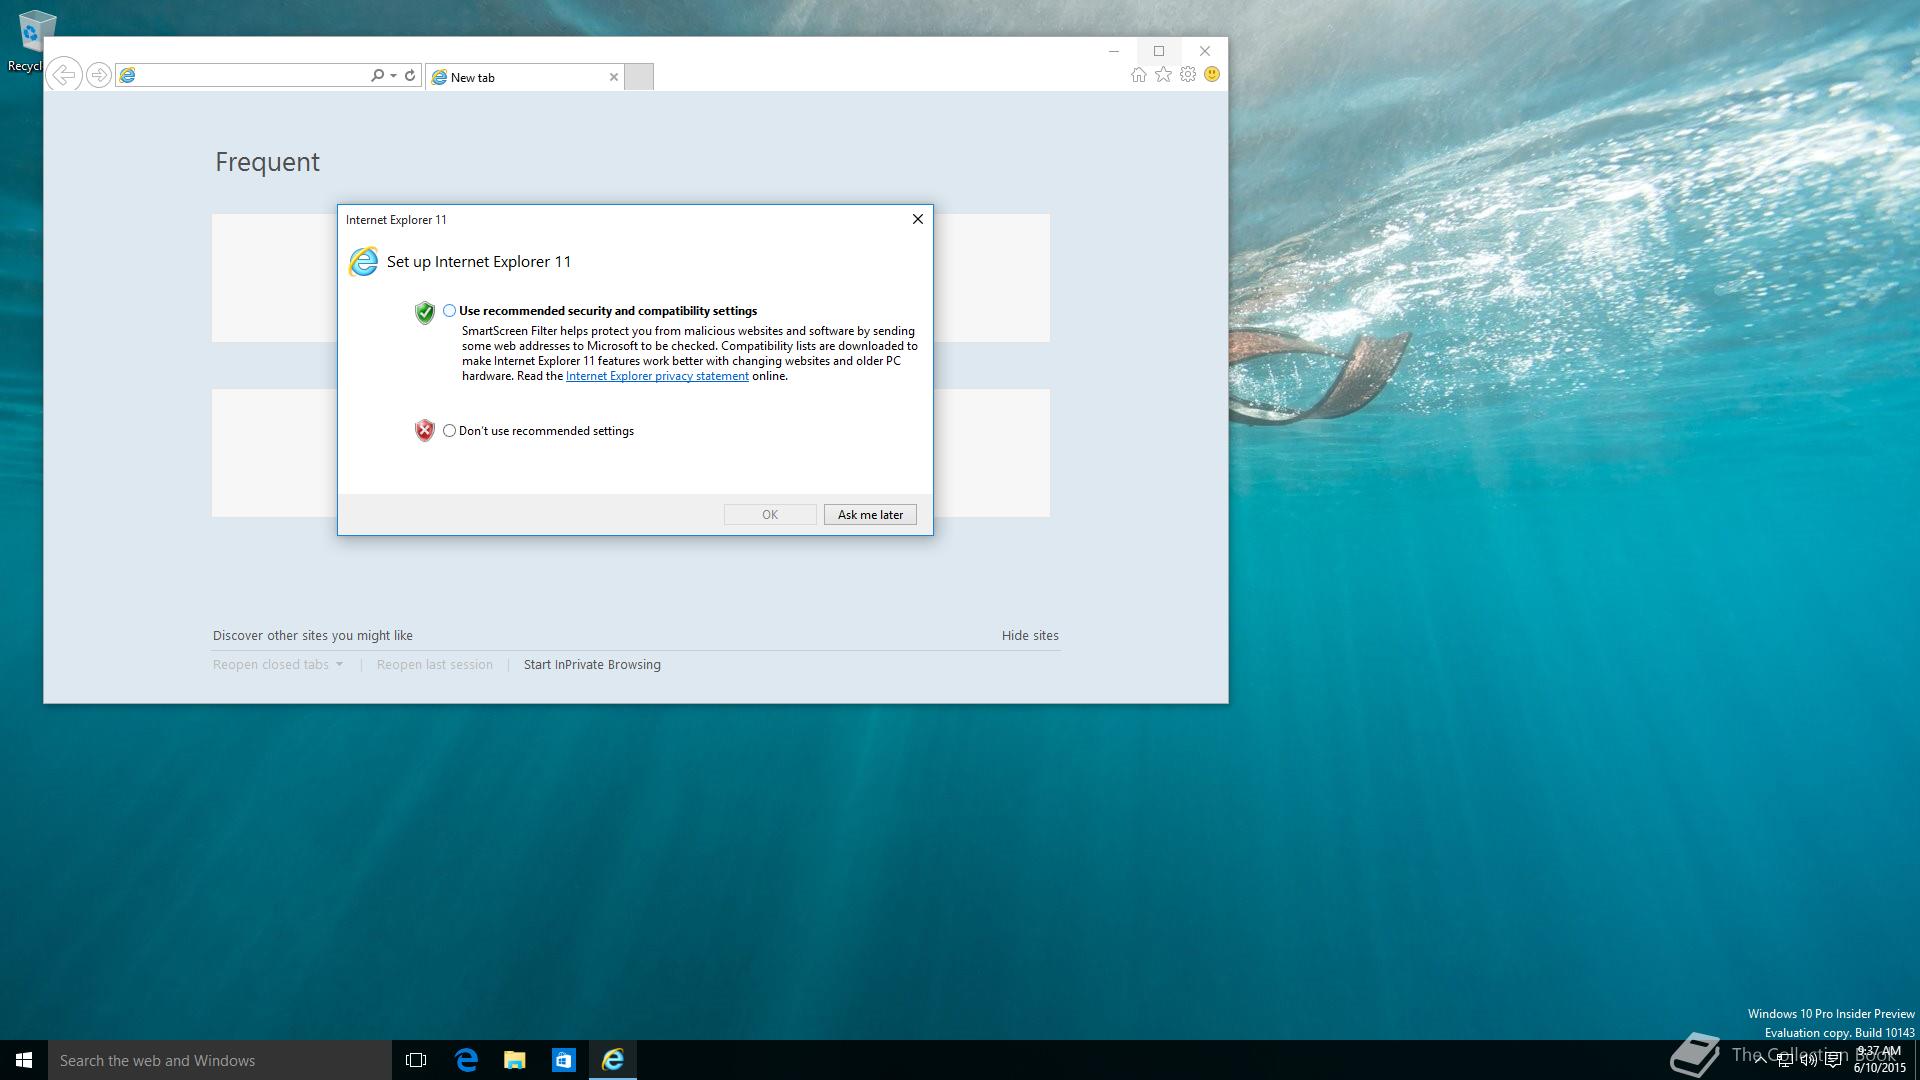Click Reopen last session link
This screenshot has height=1080, width=1920.
435,665
